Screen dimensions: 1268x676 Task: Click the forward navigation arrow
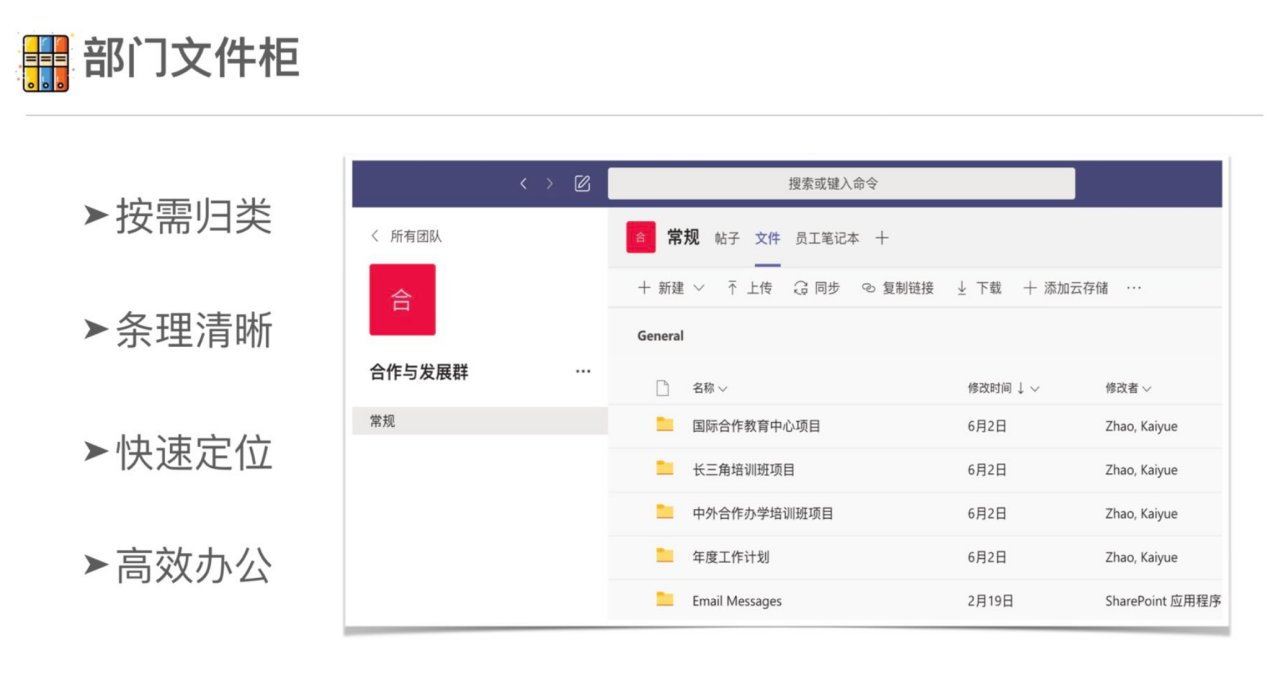tap(549, 184)
